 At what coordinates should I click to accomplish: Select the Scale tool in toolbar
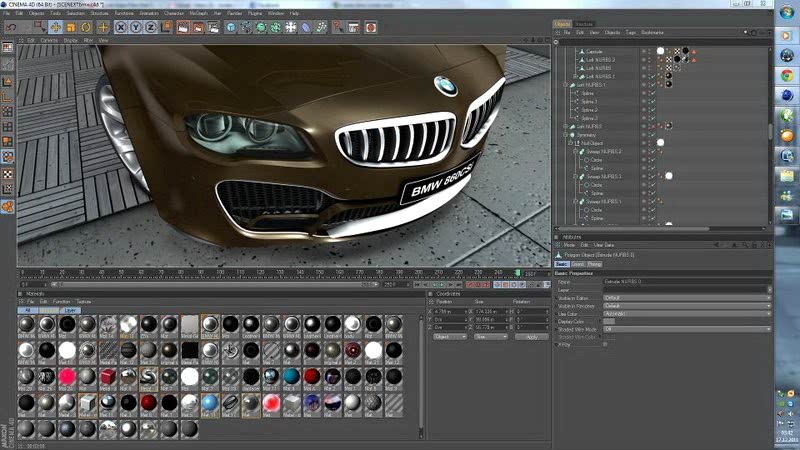(x=70, y=27)
